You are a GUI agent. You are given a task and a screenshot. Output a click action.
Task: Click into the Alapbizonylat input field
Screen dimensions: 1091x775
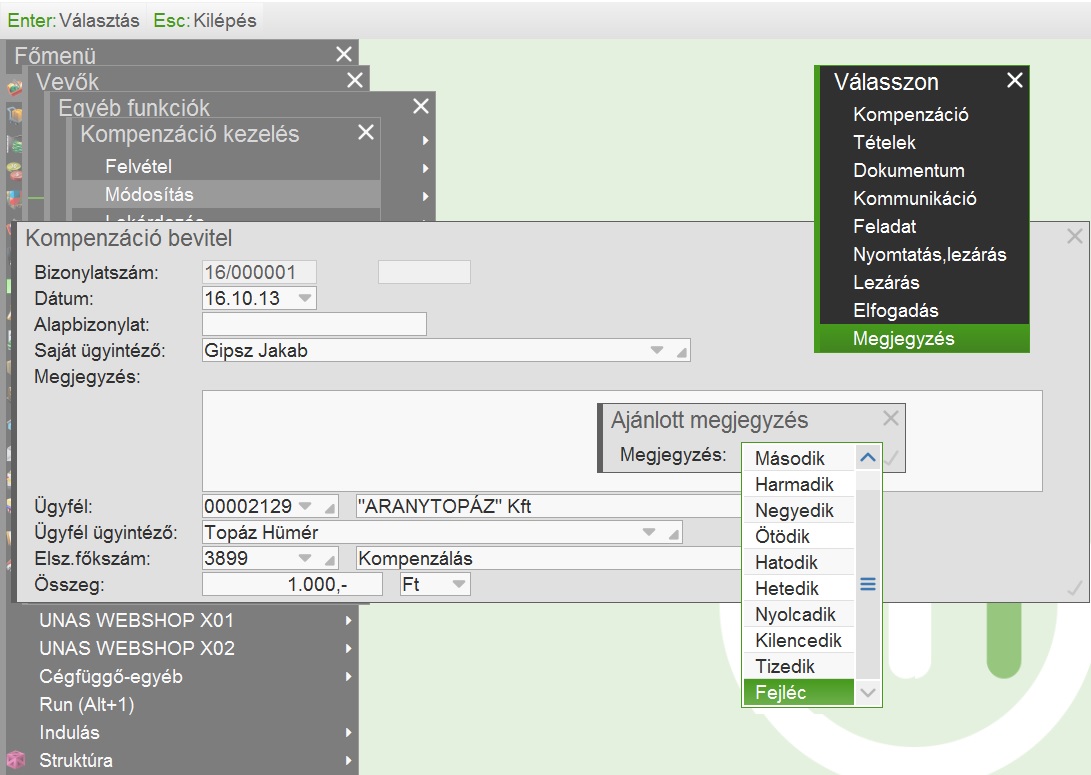[314, 324]
